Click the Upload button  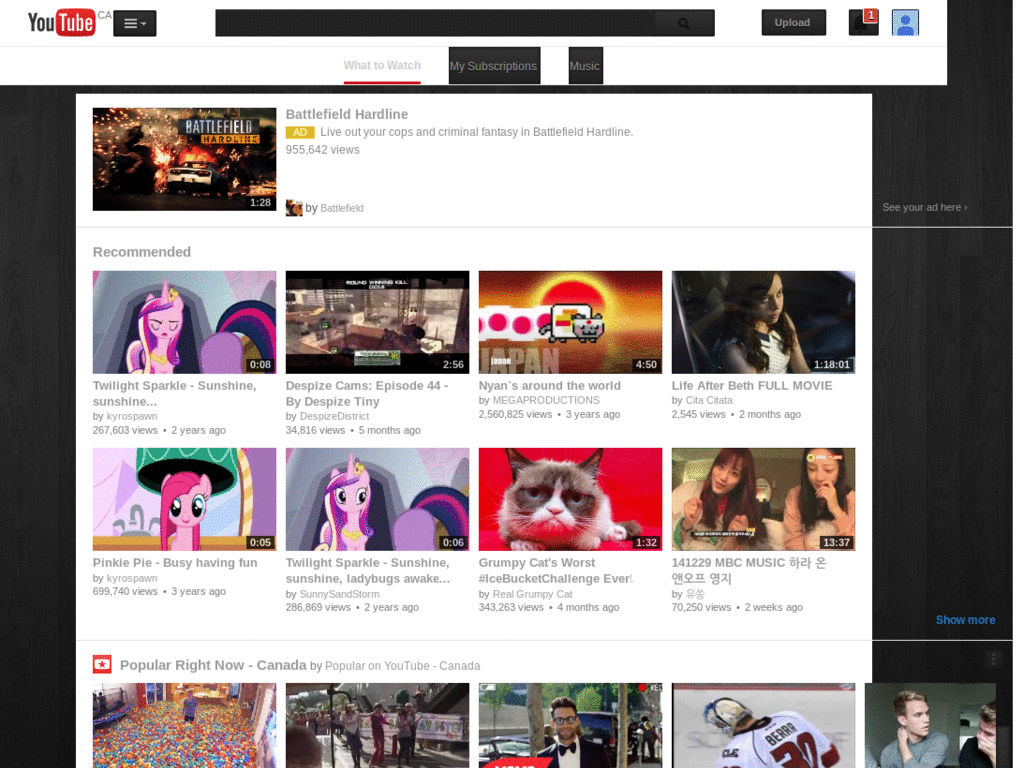point(793,22)
